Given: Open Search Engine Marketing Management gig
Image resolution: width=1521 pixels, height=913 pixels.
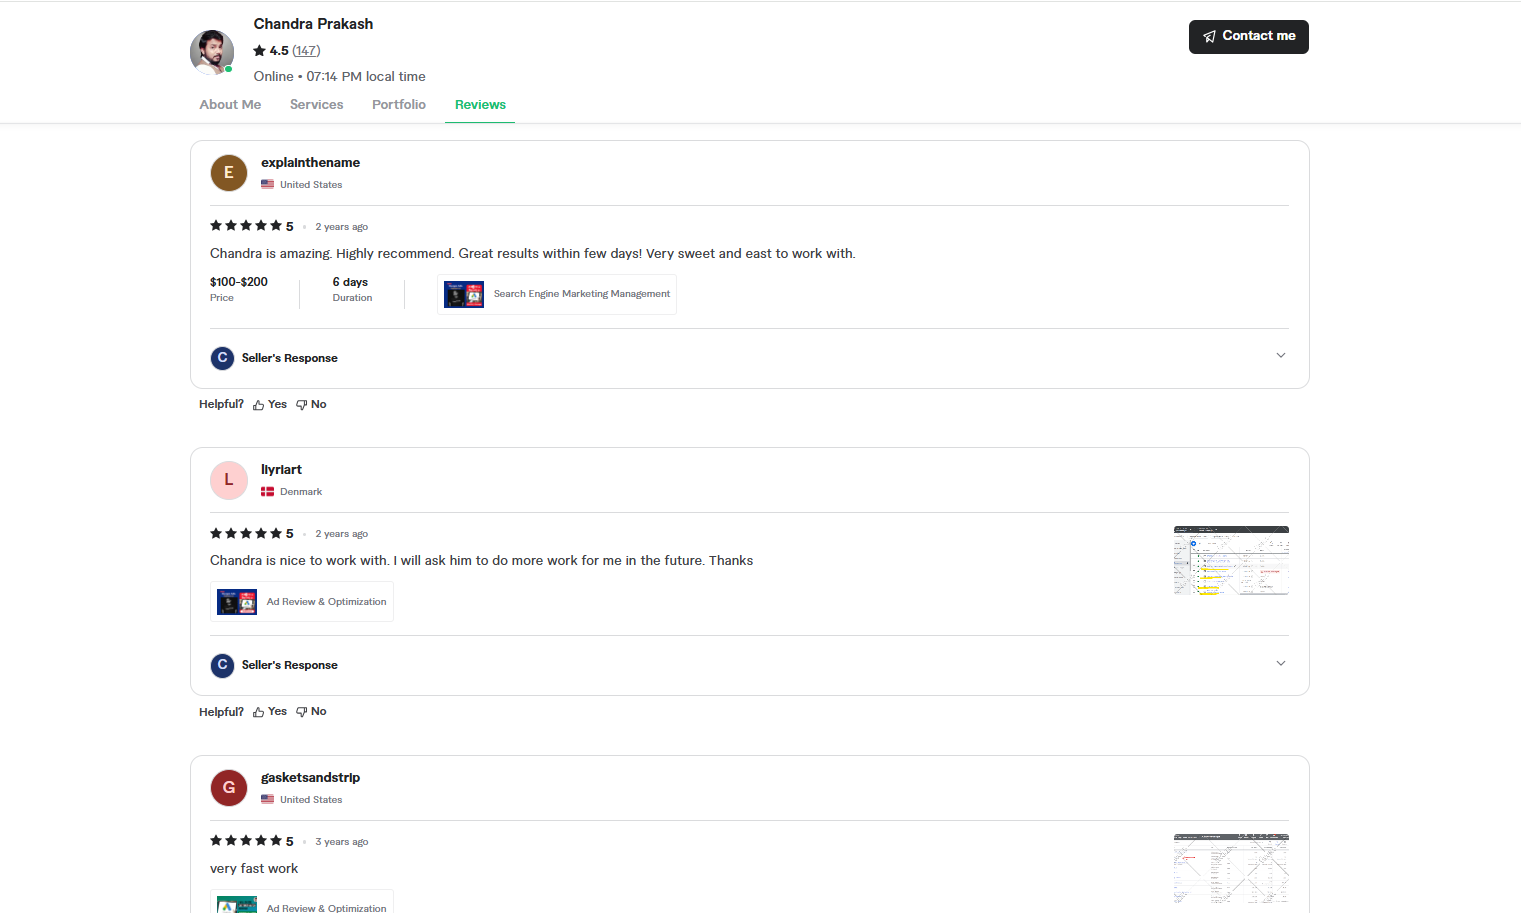Looking at the screenshot, I should click(x=557, y=295).
